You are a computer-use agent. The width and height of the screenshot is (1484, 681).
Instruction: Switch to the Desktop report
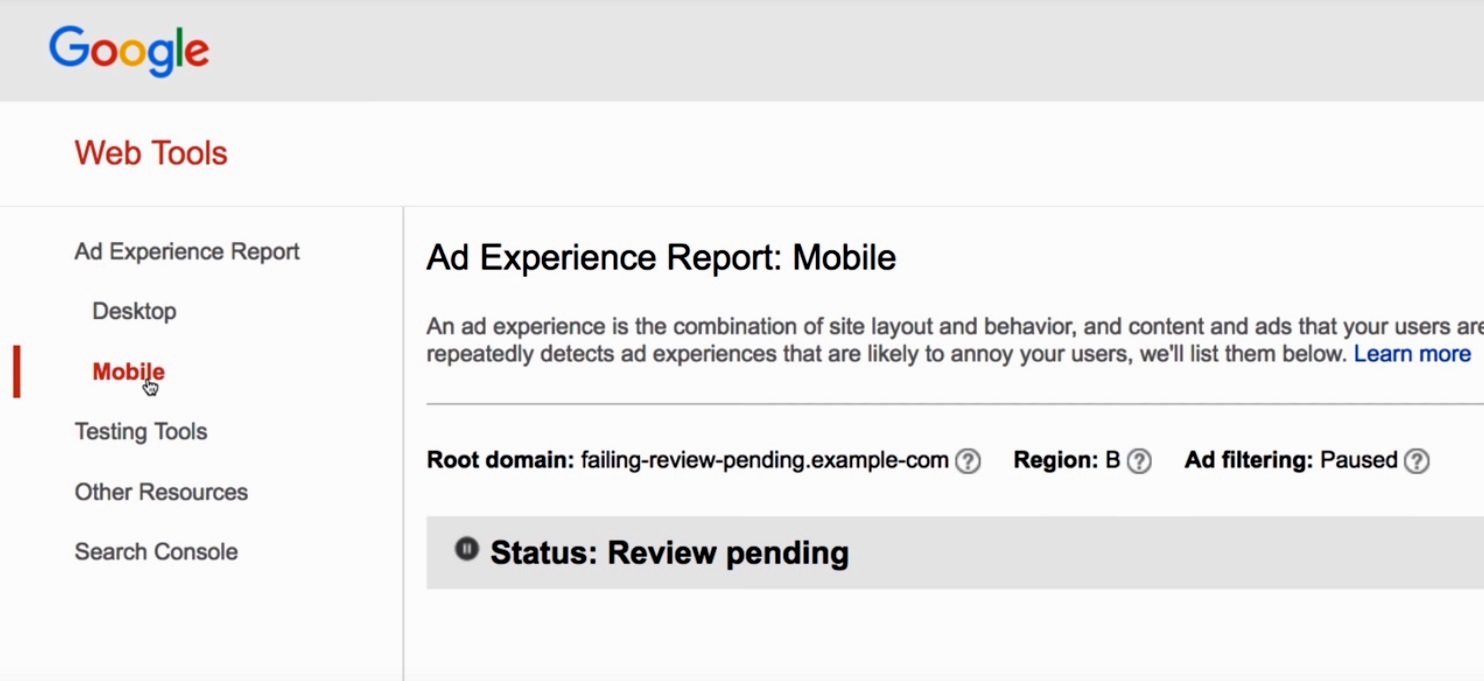point(134,311)
